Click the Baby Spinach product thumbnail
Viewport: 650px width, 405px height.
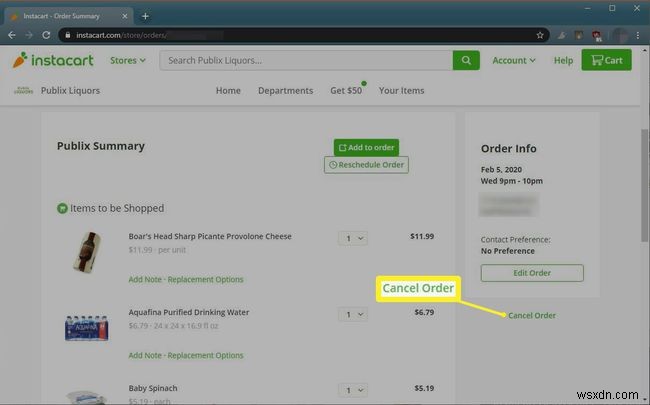(x=87, y=397)
